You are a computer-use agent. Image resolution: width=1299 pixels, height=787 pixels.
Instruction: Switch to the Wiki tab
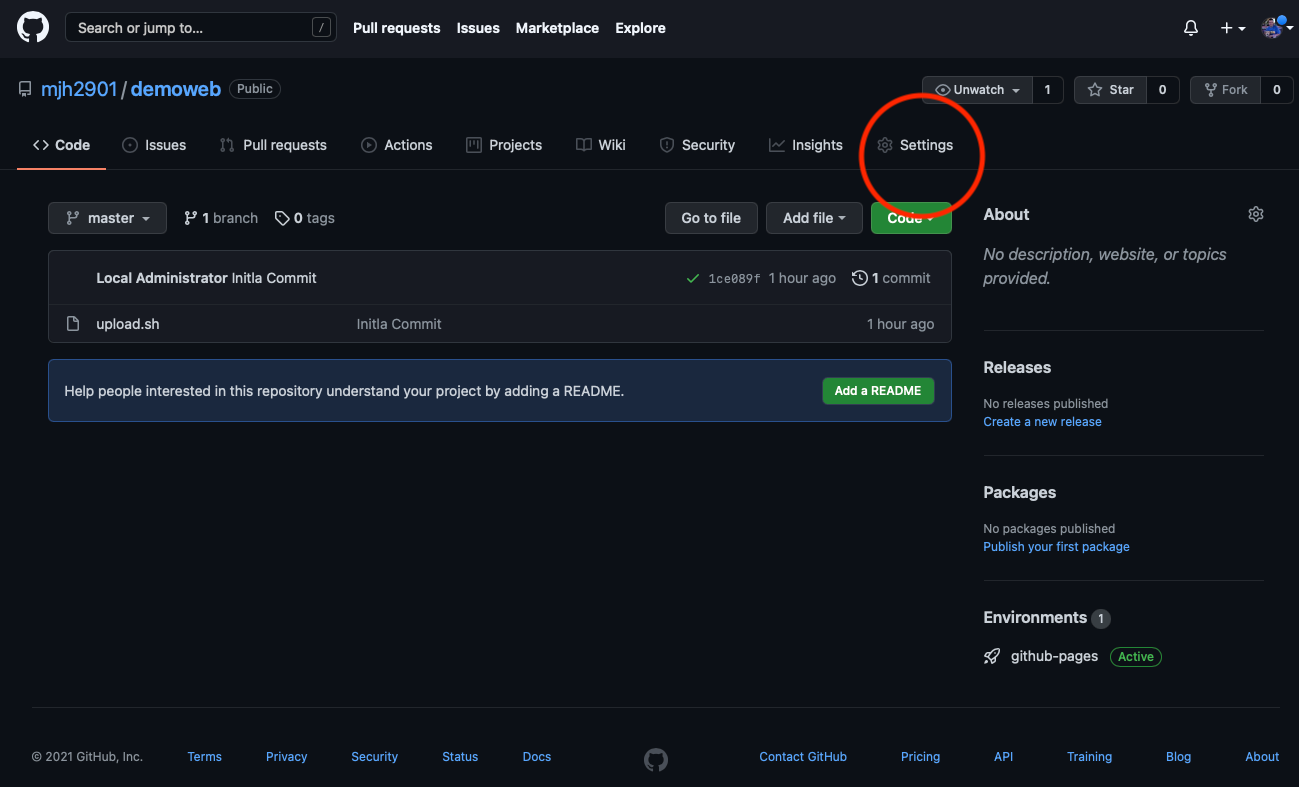(601, 145)
